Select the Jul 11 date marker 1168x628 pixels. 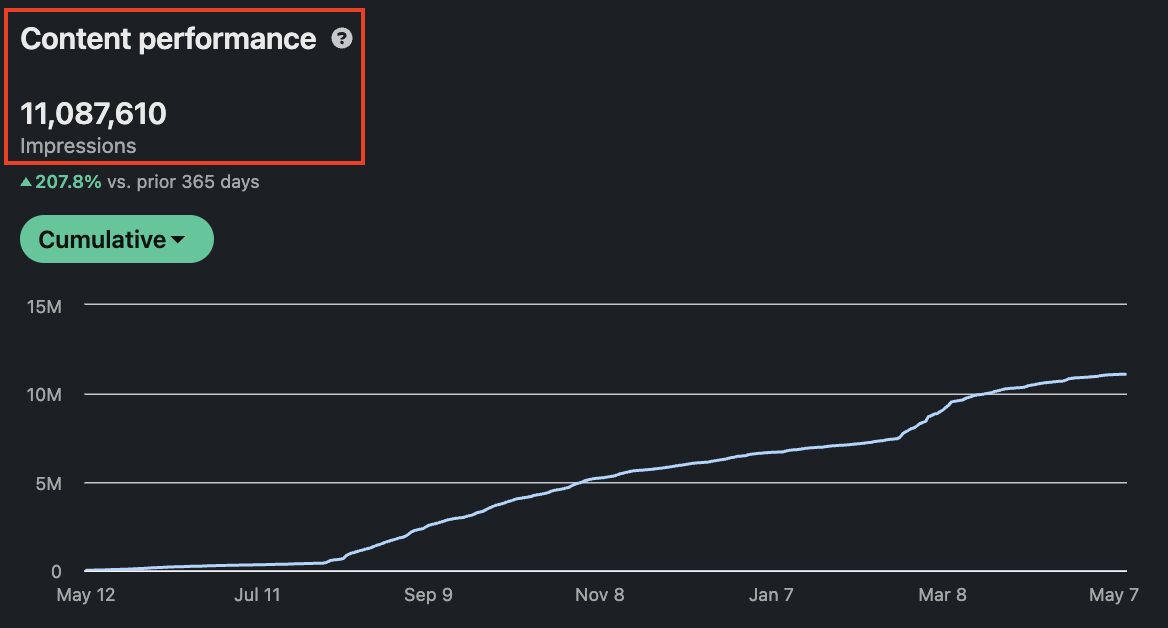pyautogui.click(x=257, y=594)
